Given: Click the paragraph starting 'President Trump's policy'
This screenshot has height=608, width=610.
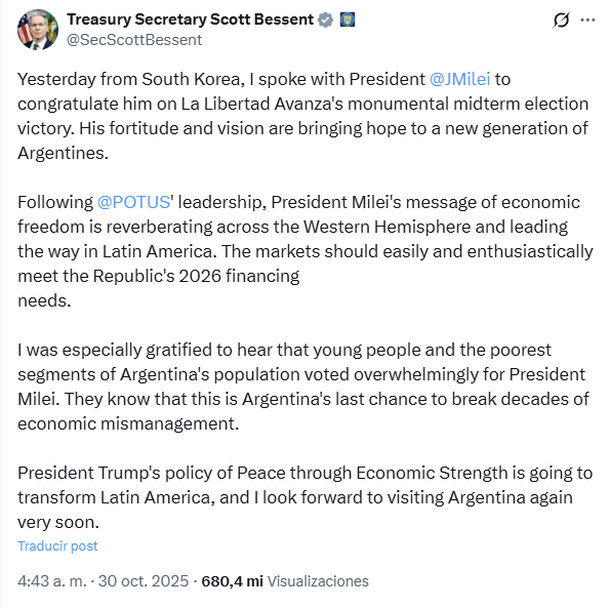Looking at the screenshot, I should [300, 497].
